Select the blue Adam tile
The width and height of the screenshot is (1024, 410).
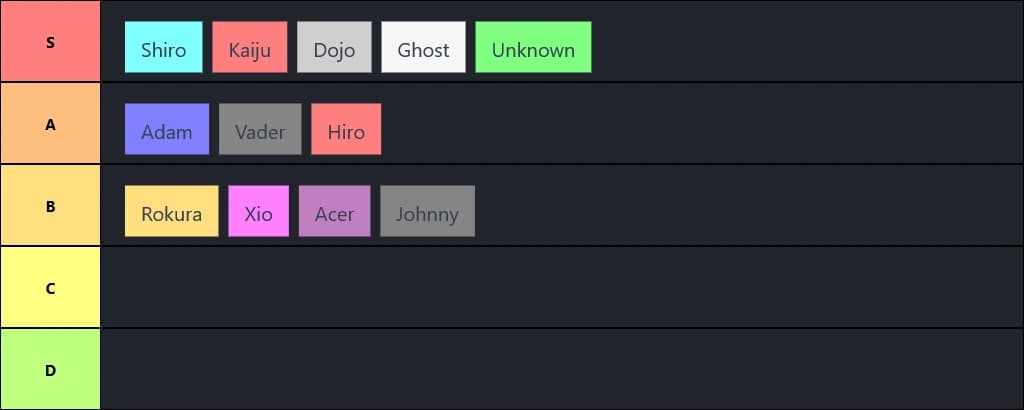point(167,130)
